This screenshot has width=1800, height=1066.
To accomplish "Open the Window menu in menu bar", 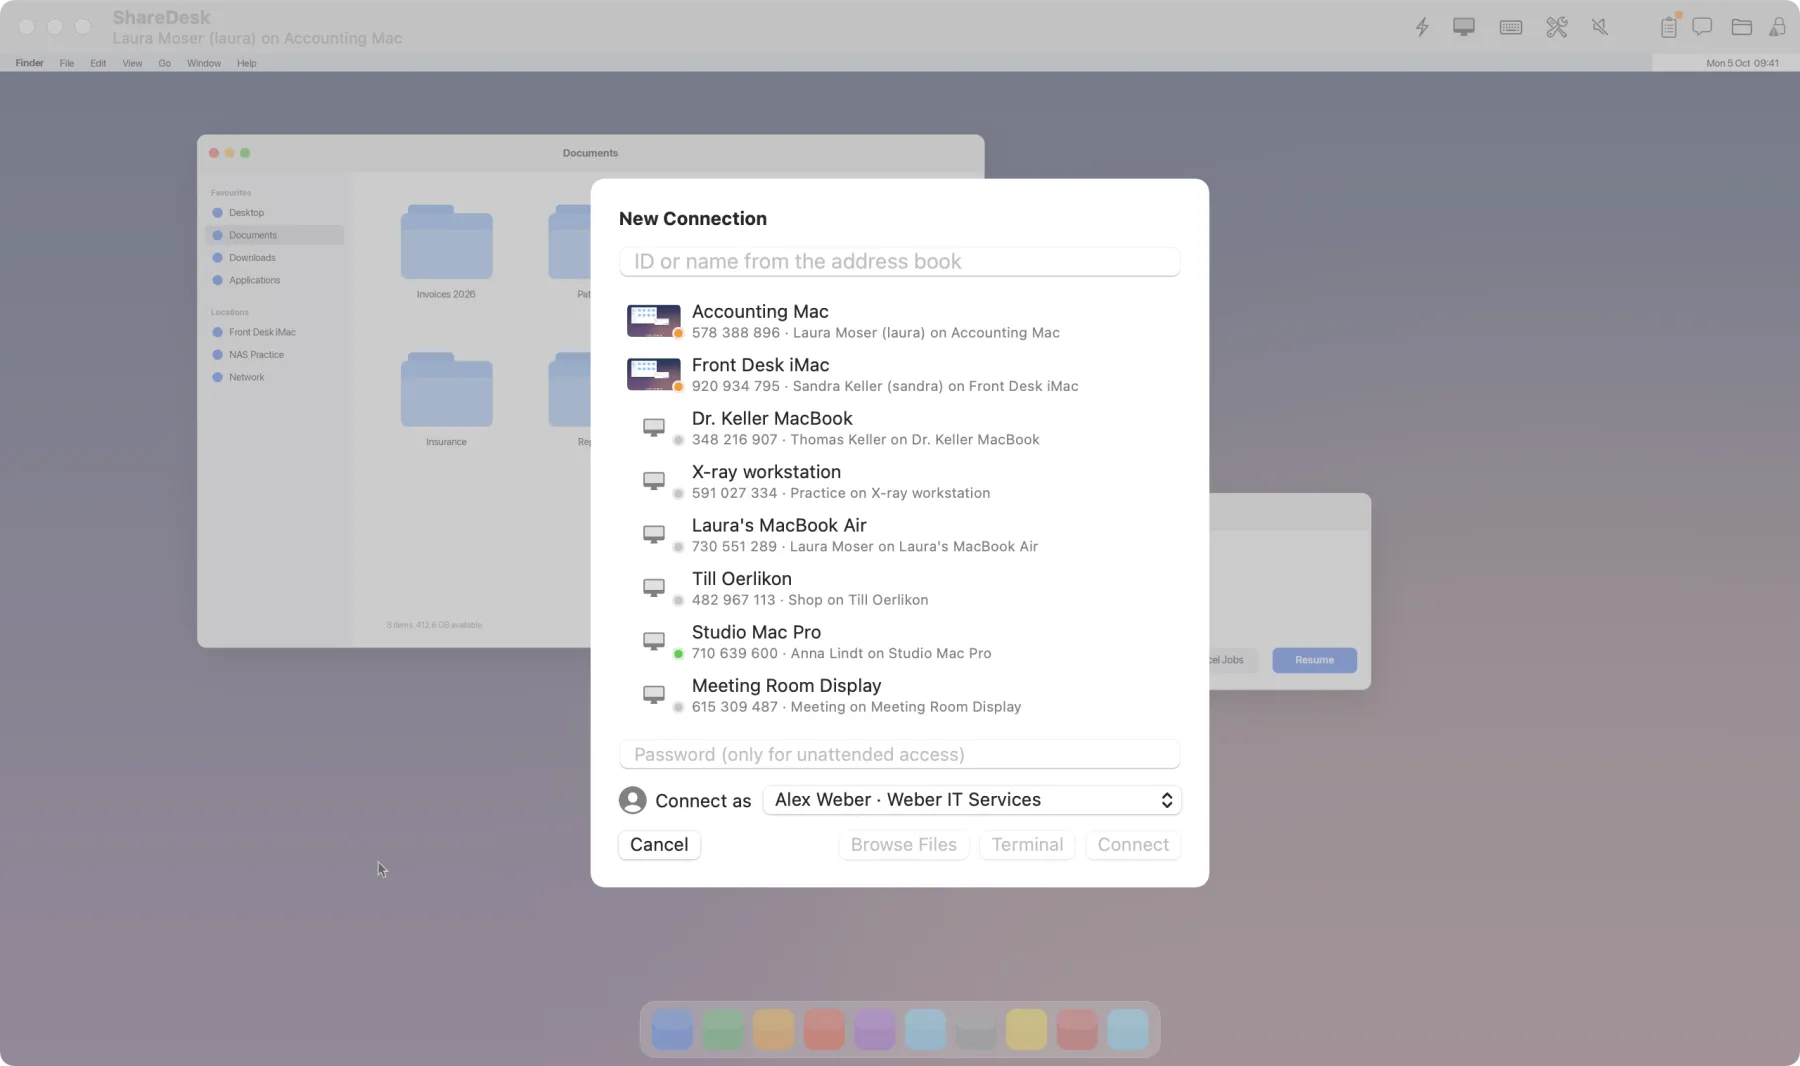I will (204, 63).
